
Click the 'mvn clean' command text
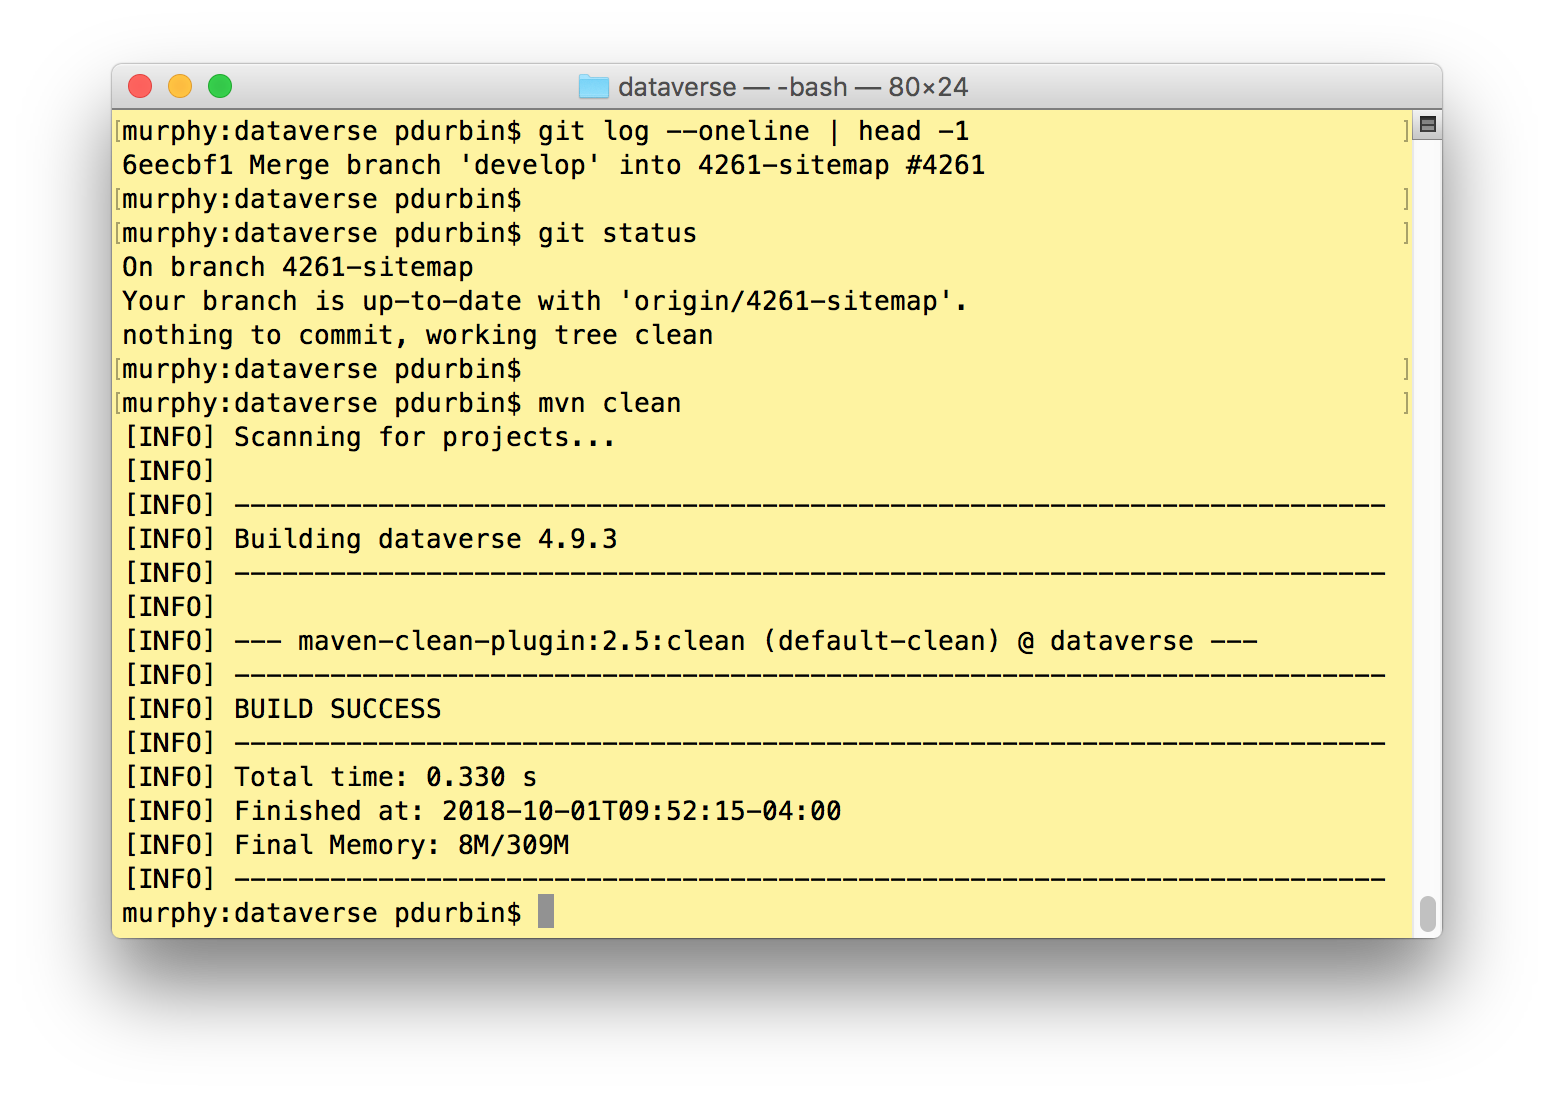(609, 404)
